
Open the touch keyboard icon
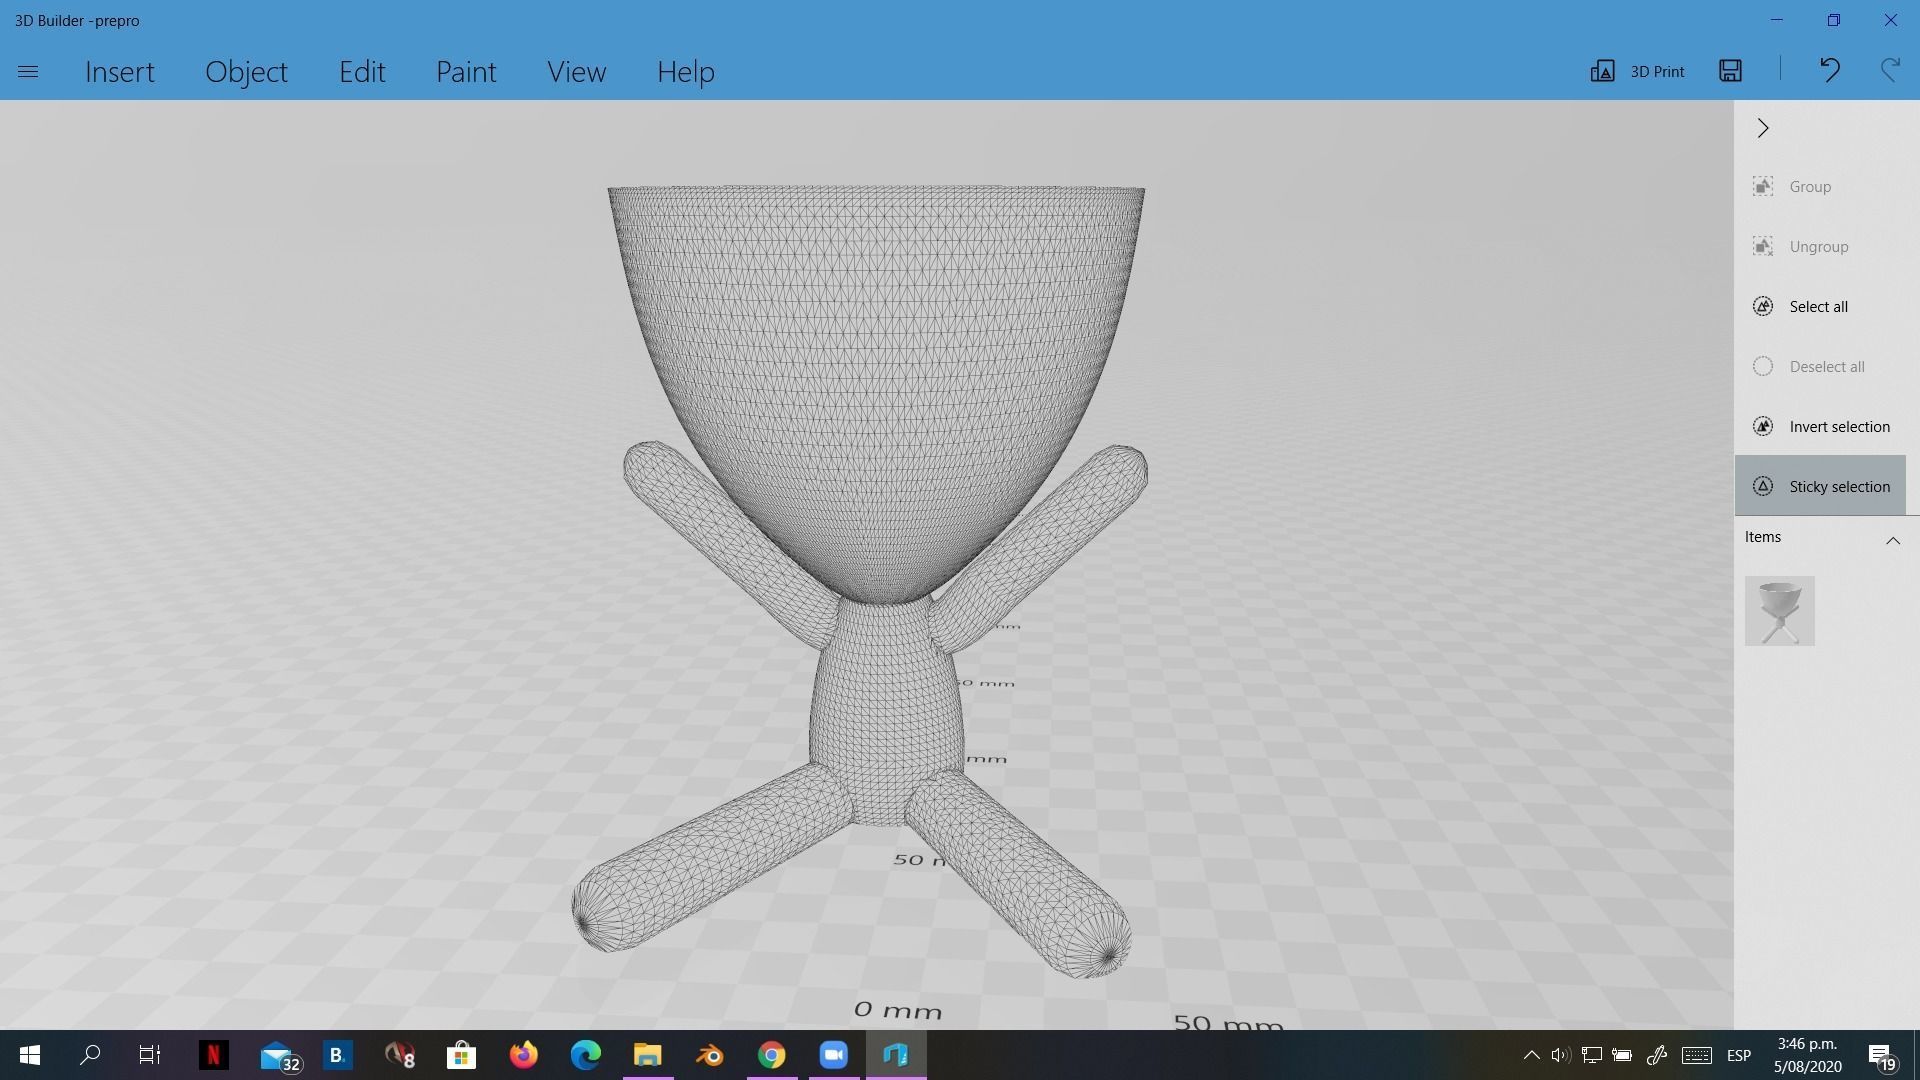point(1696,1055)
